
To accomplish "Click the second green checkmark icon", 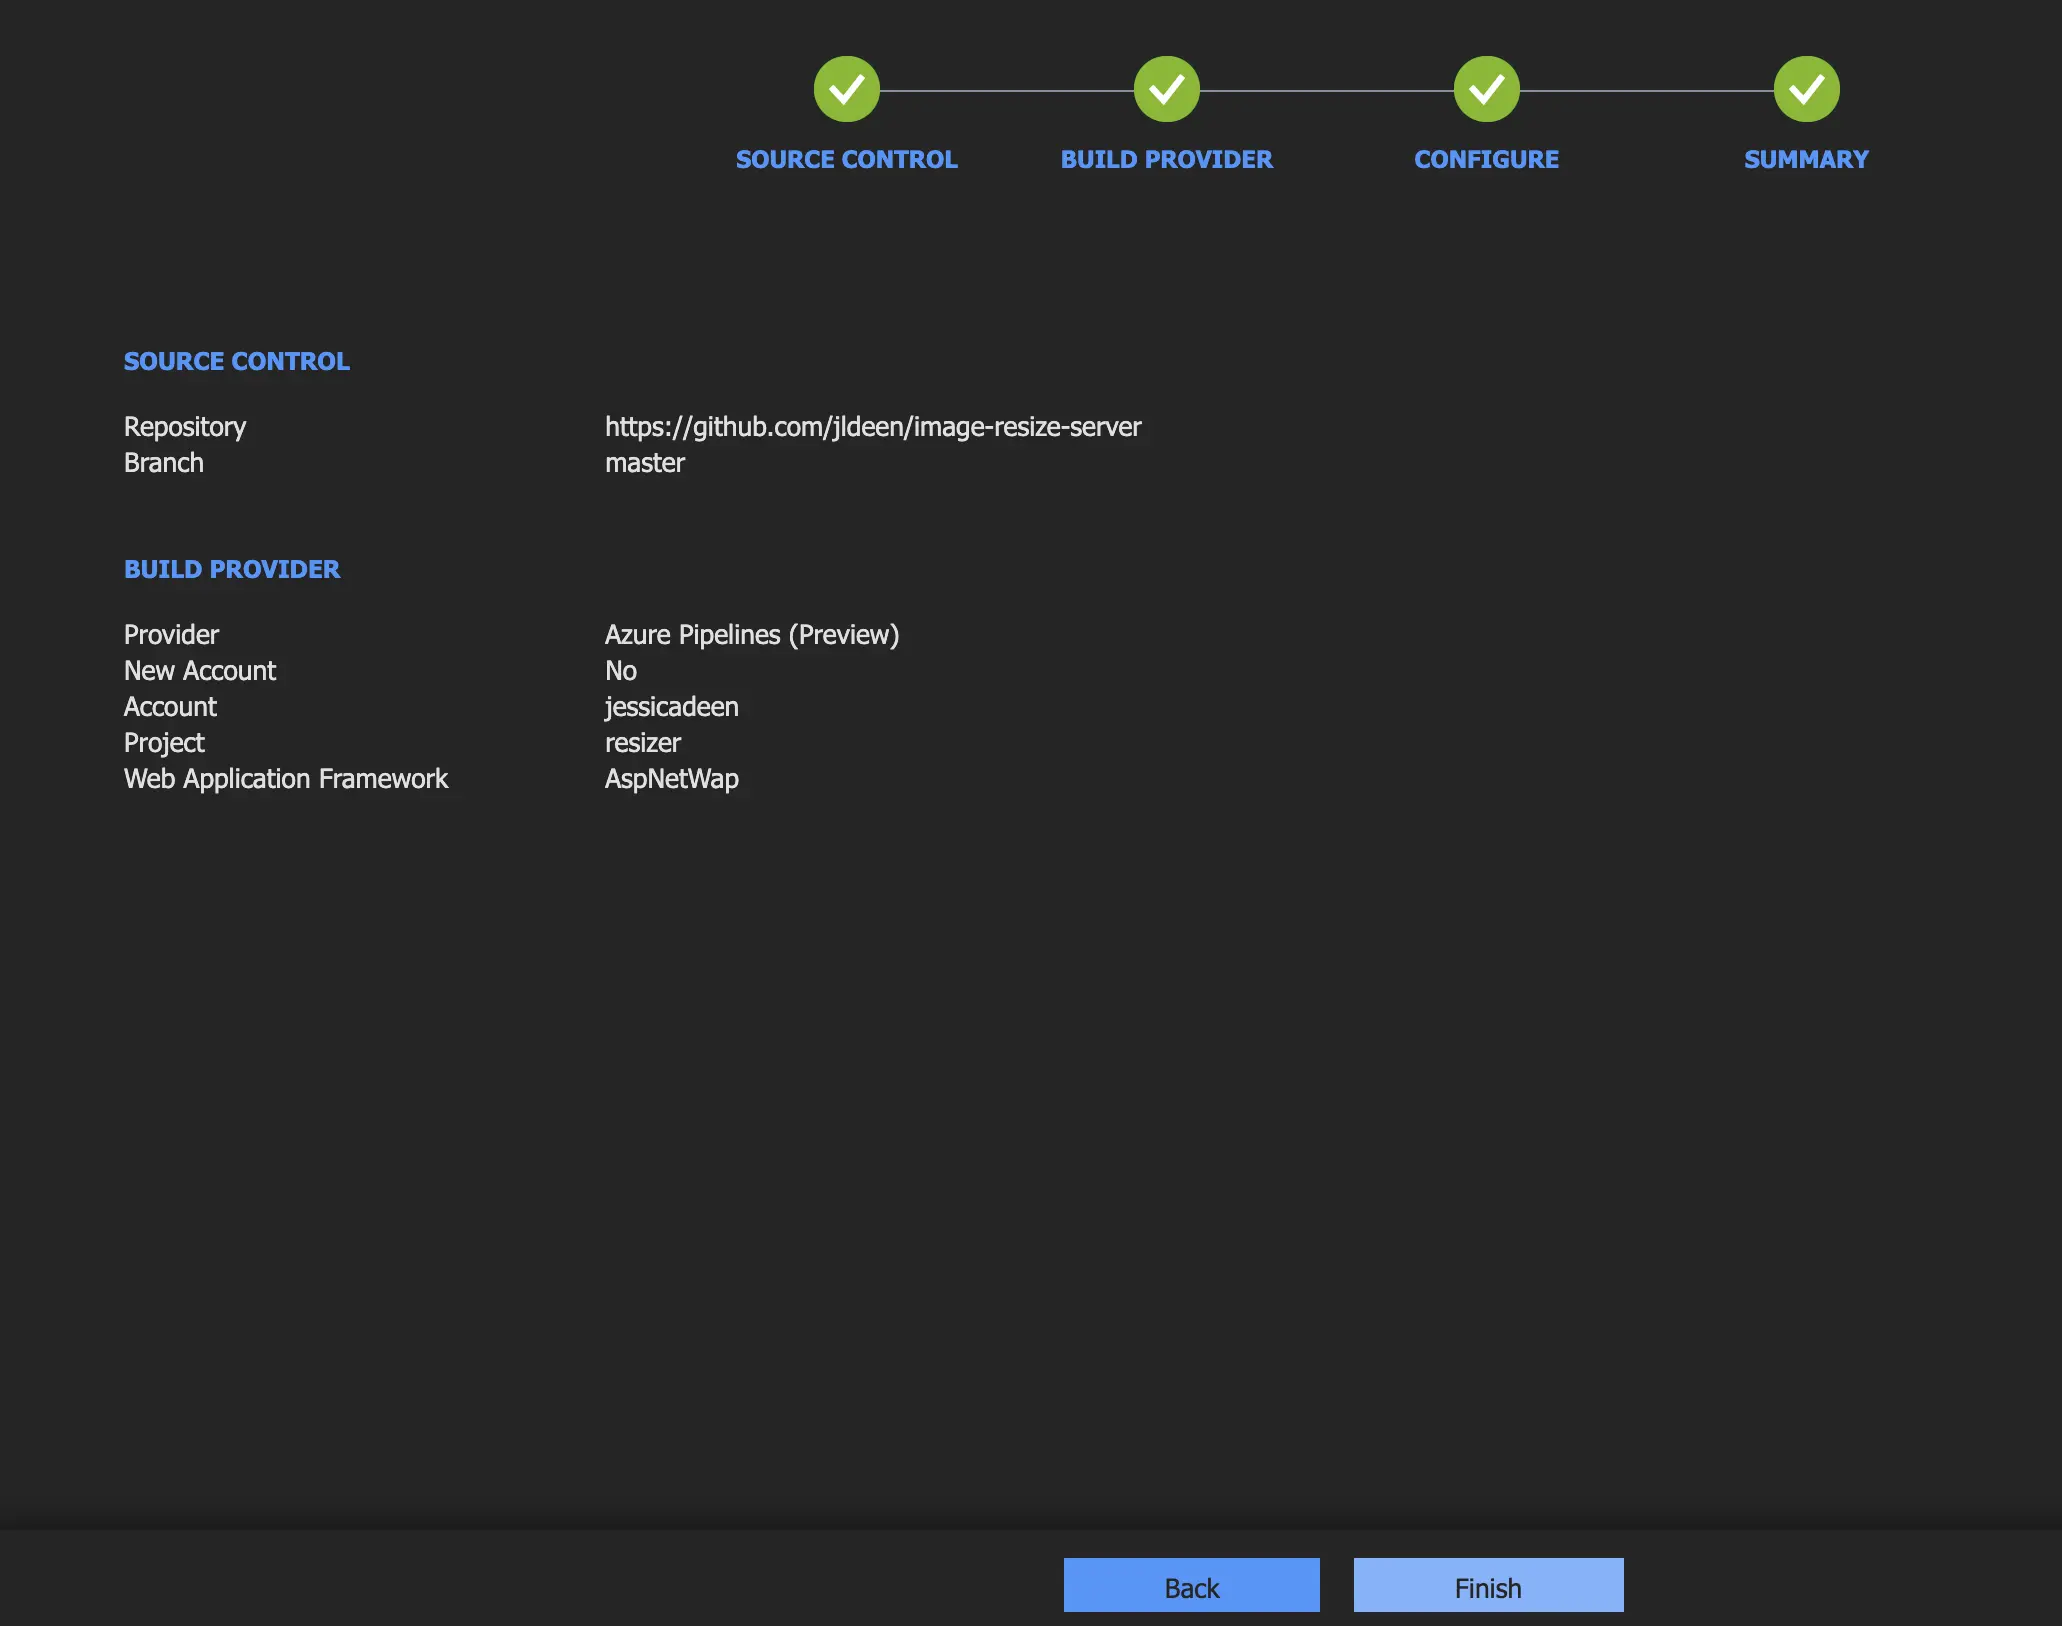I will pos(1167,87).
